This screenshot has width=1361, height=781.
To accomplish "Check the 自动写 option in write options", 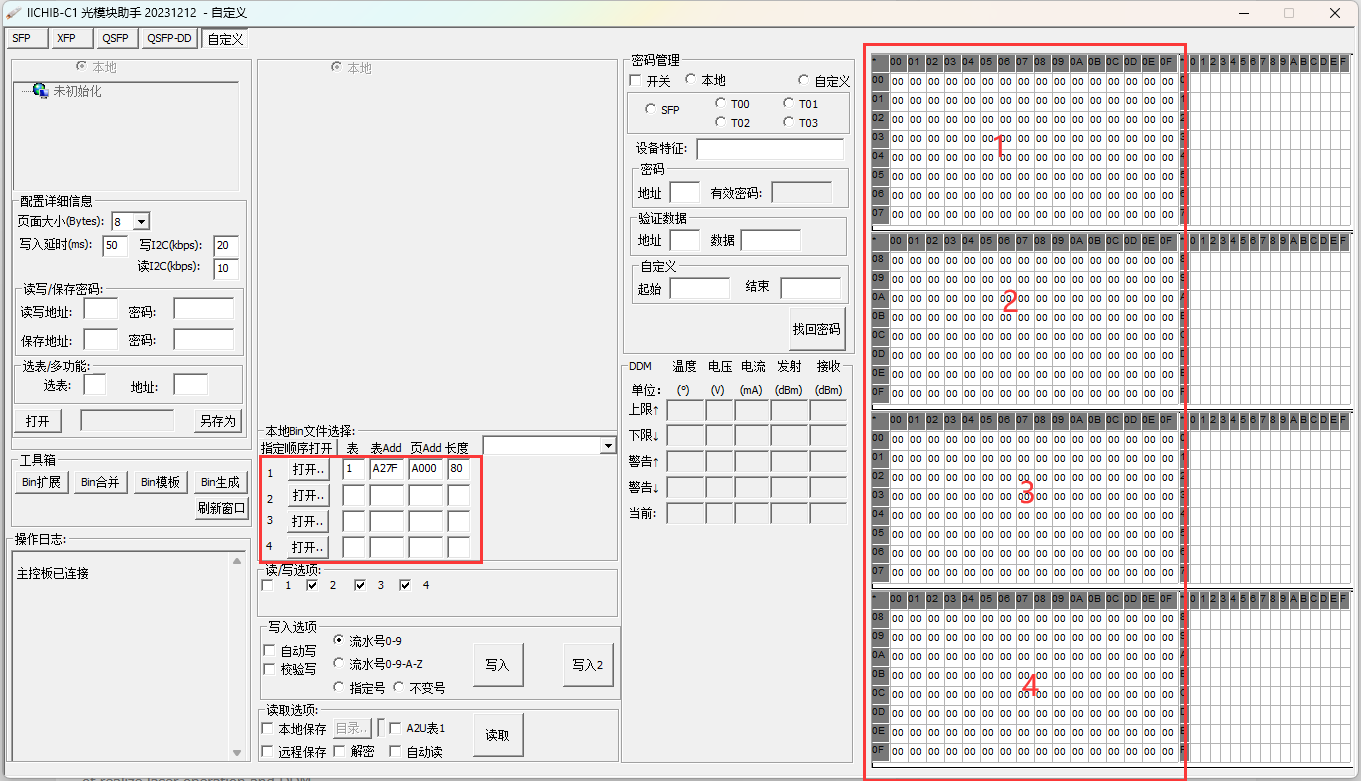I will pos(268,650).
